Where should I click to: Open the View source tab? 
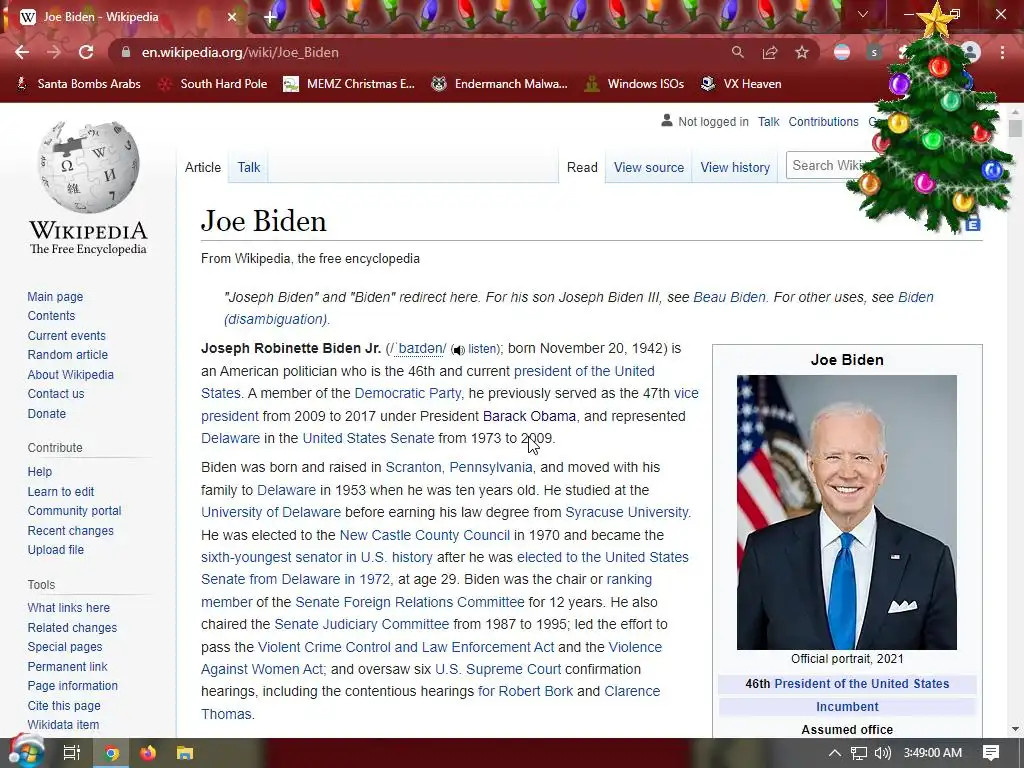click(x=648, y=167)
